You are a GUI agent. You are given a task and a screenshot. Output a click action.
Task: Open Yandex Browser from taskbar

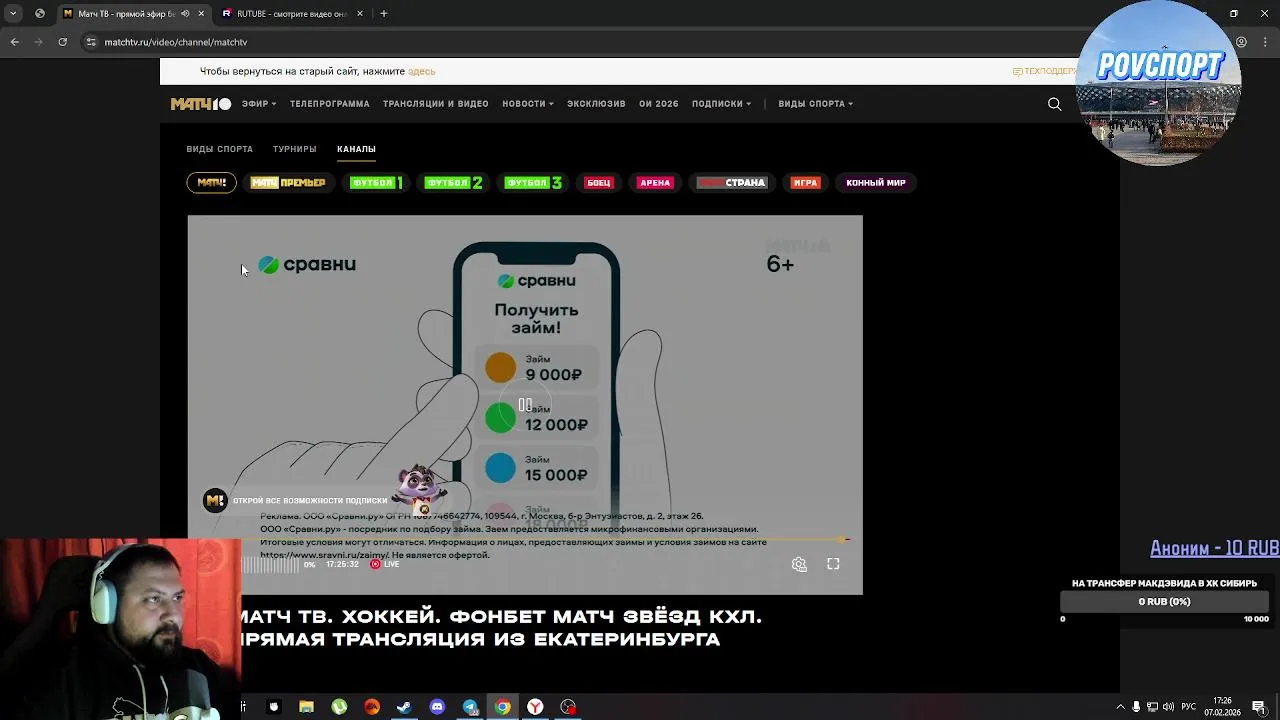click(535, 707)
